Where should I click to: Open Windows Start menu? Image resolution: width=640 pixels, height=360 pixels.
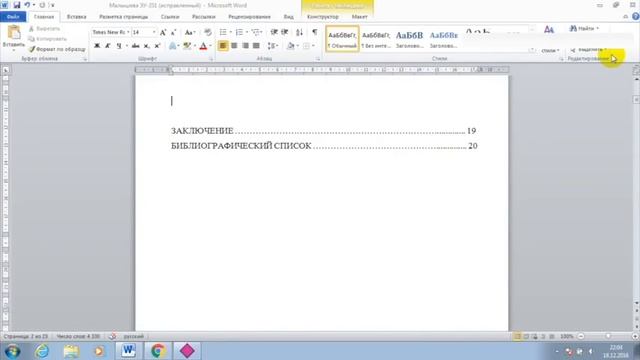coord(13,351)
